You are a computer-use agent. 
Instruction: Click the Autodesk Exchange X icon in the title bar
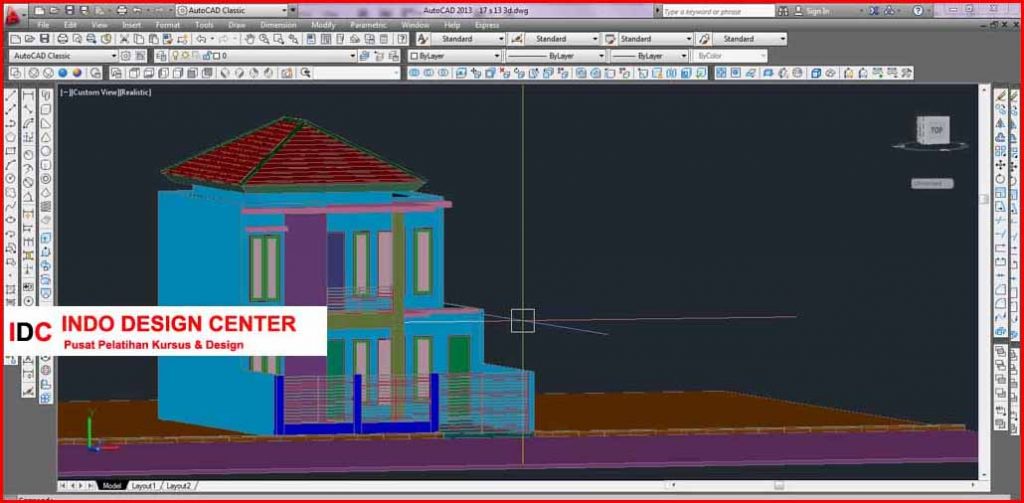pyautogui.click(x=874, y=10)
